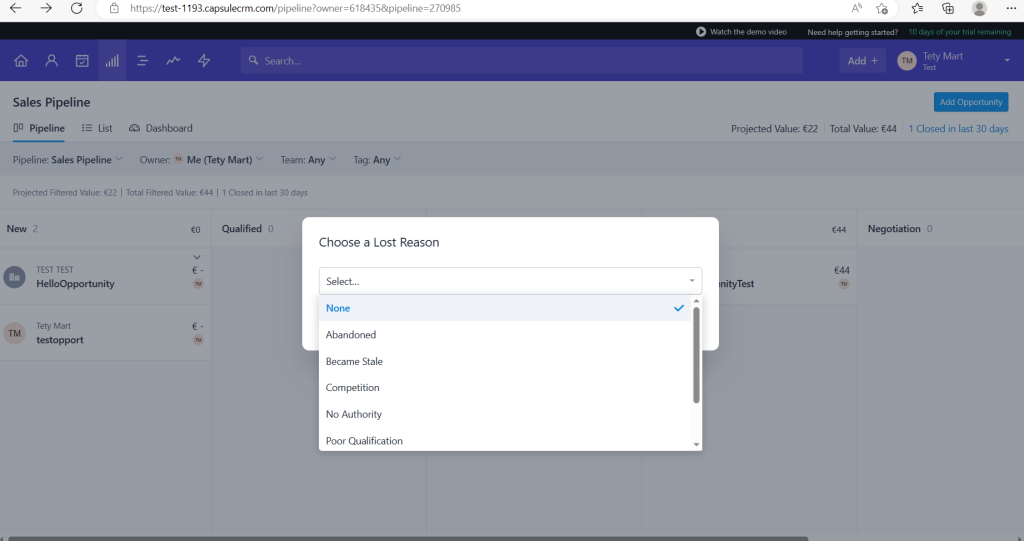Screen dimensions: 1024x541
Task: Click owner badge on HelloOpportunity card
Action: [198, 284]
